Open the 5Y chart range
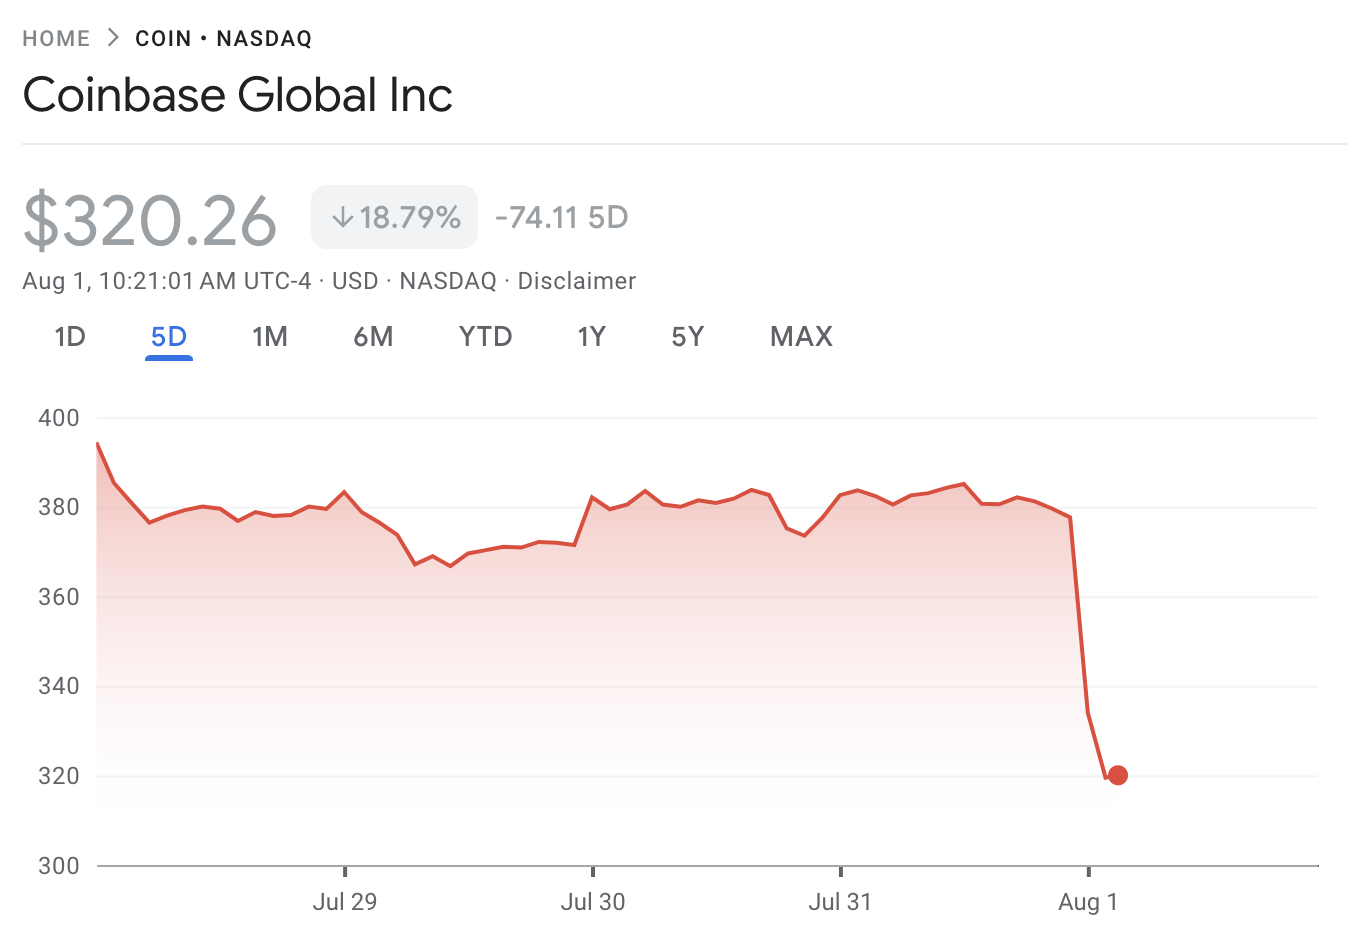This screenshot has width=1347, height=937. point(688,337)
